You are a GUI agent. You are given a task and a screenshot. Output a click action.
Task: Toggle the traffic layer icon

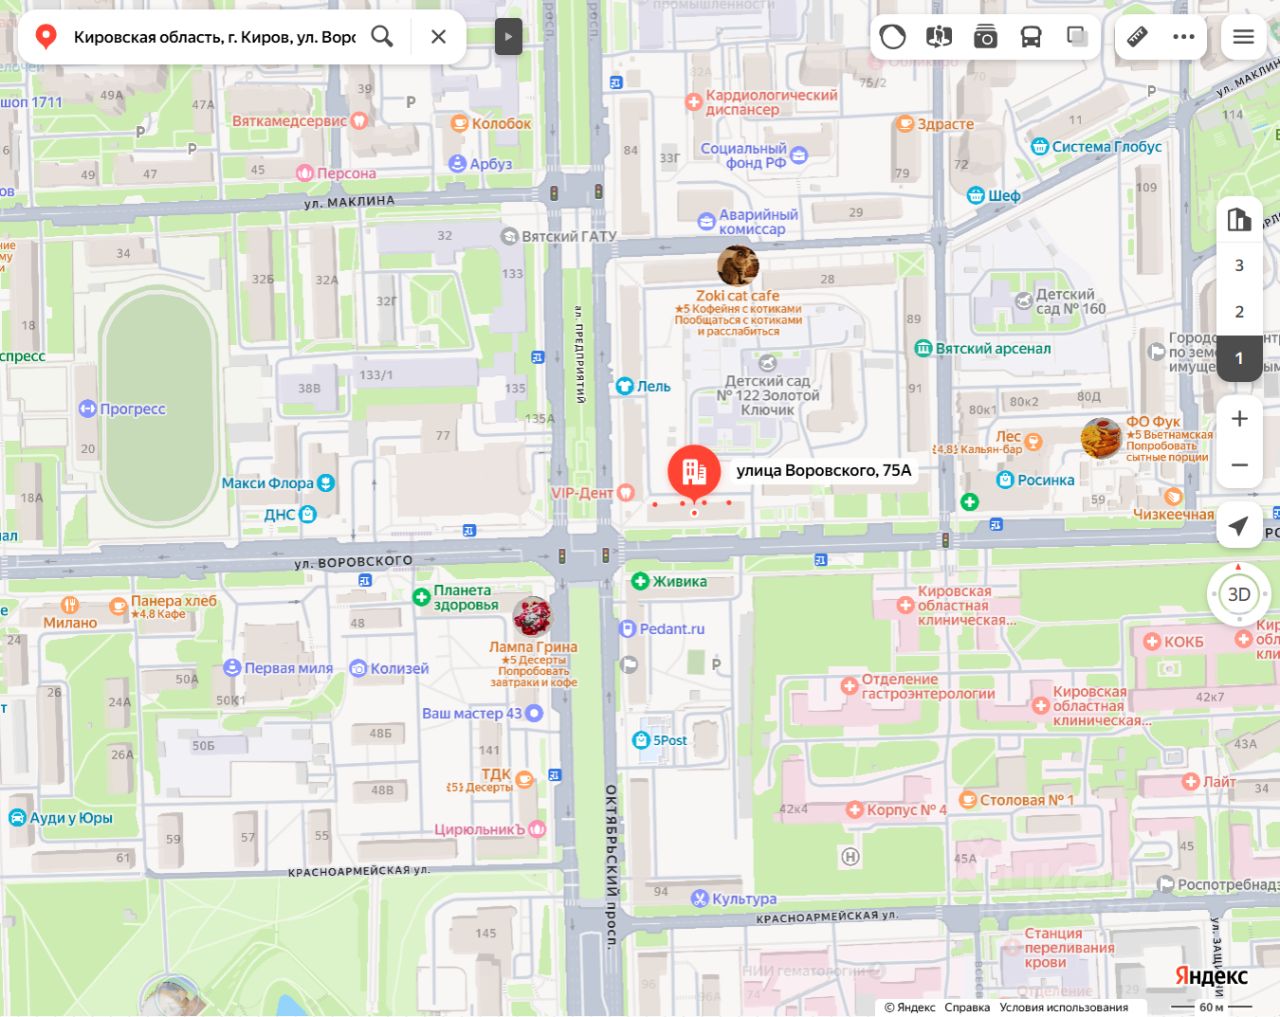(892, 37)
